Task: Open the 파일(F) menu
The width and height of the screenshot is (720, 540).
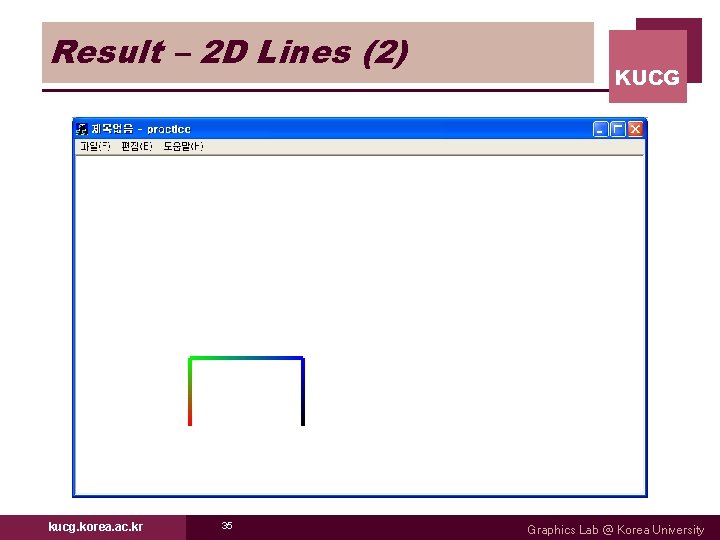Action: coord(95,146)
